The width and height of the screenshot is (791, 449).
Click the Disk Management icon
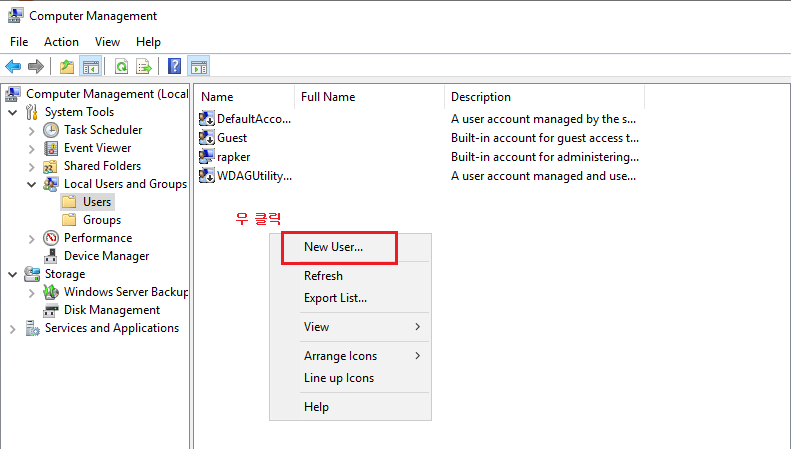[x=50, y=310]
